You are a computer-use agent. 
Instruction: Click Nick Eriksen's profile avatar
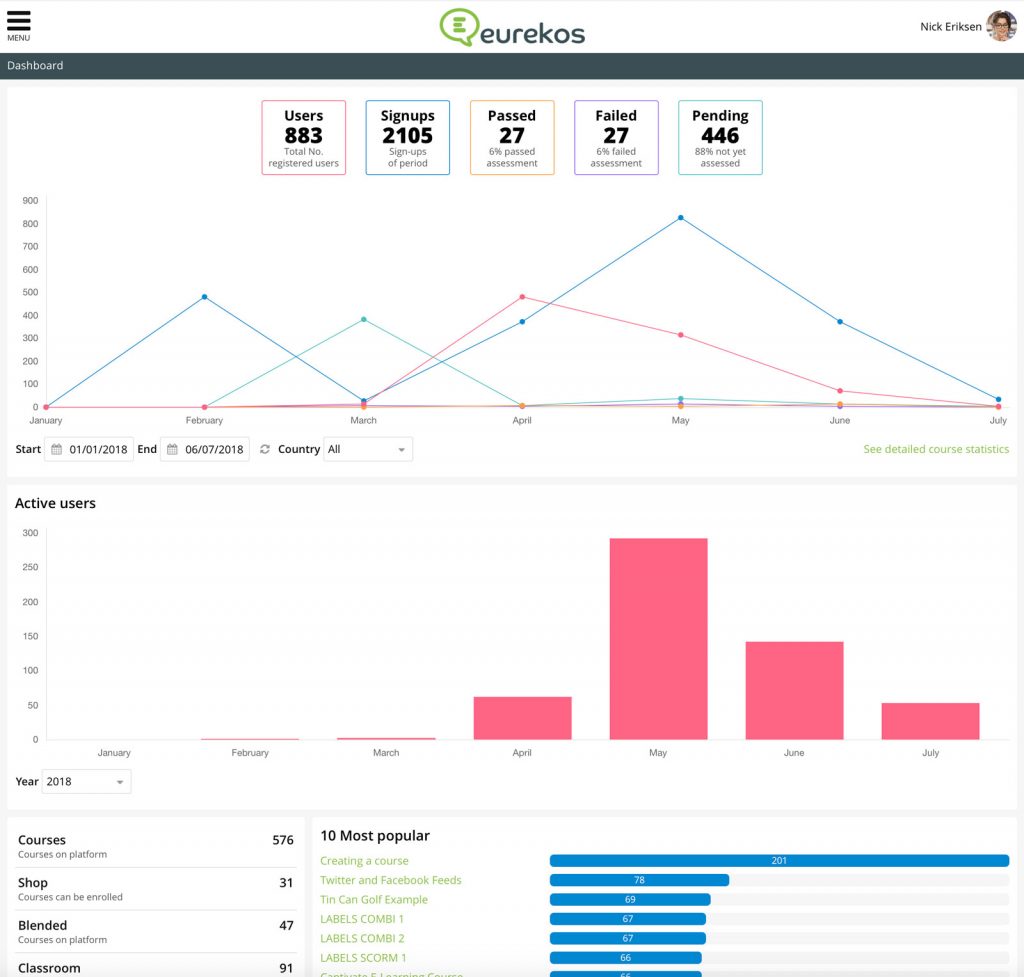[x=1000, y=26]
